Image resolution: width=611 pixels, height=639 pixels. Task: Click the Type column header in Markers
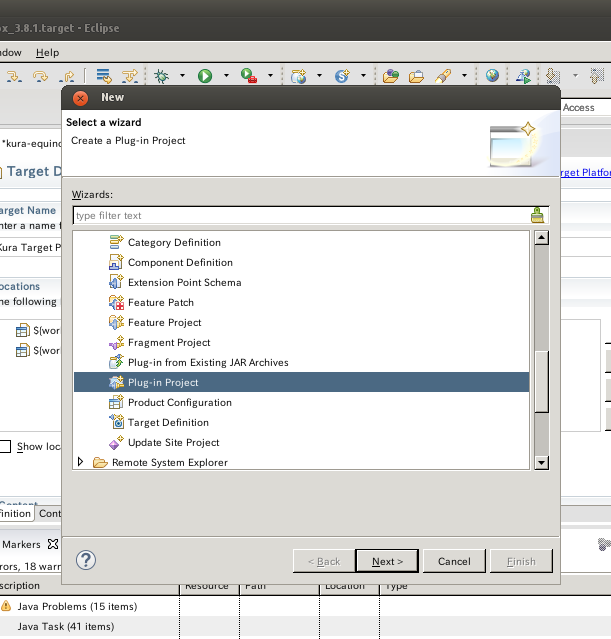(396, 587)
